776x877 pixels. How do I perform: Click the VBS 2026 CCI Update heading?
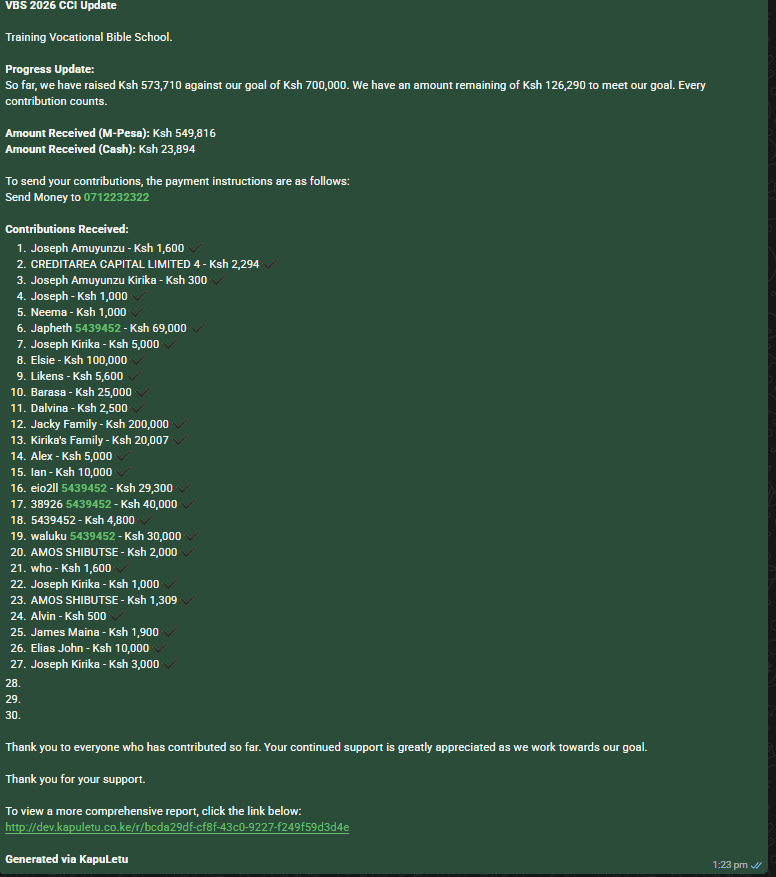point(61,6)
